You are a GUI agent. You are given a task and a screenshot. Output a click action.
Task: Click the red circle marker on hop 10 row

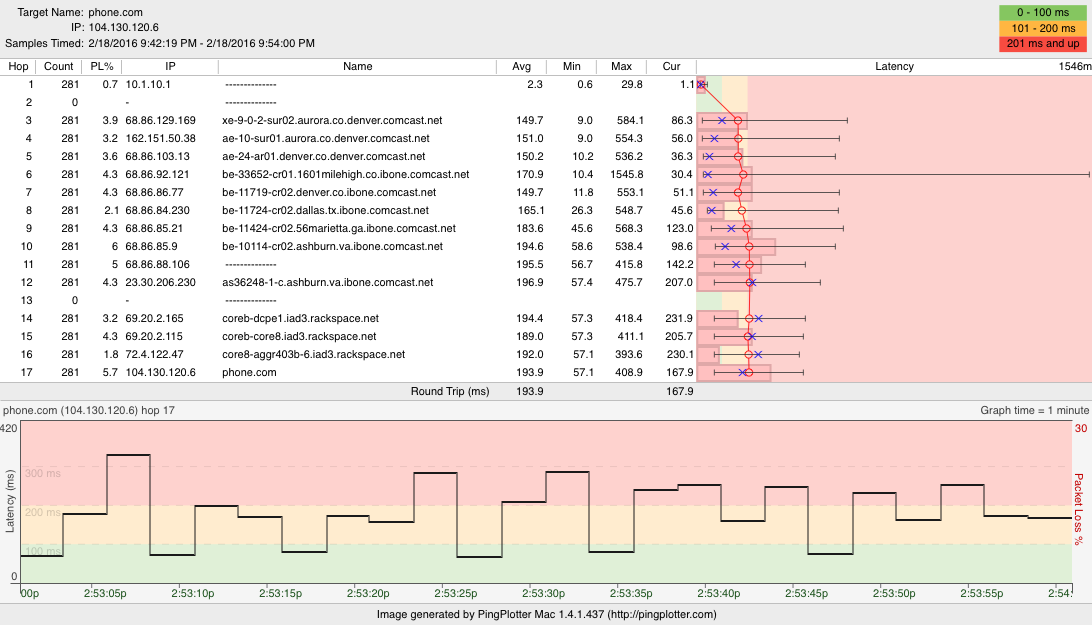point(748,247)
